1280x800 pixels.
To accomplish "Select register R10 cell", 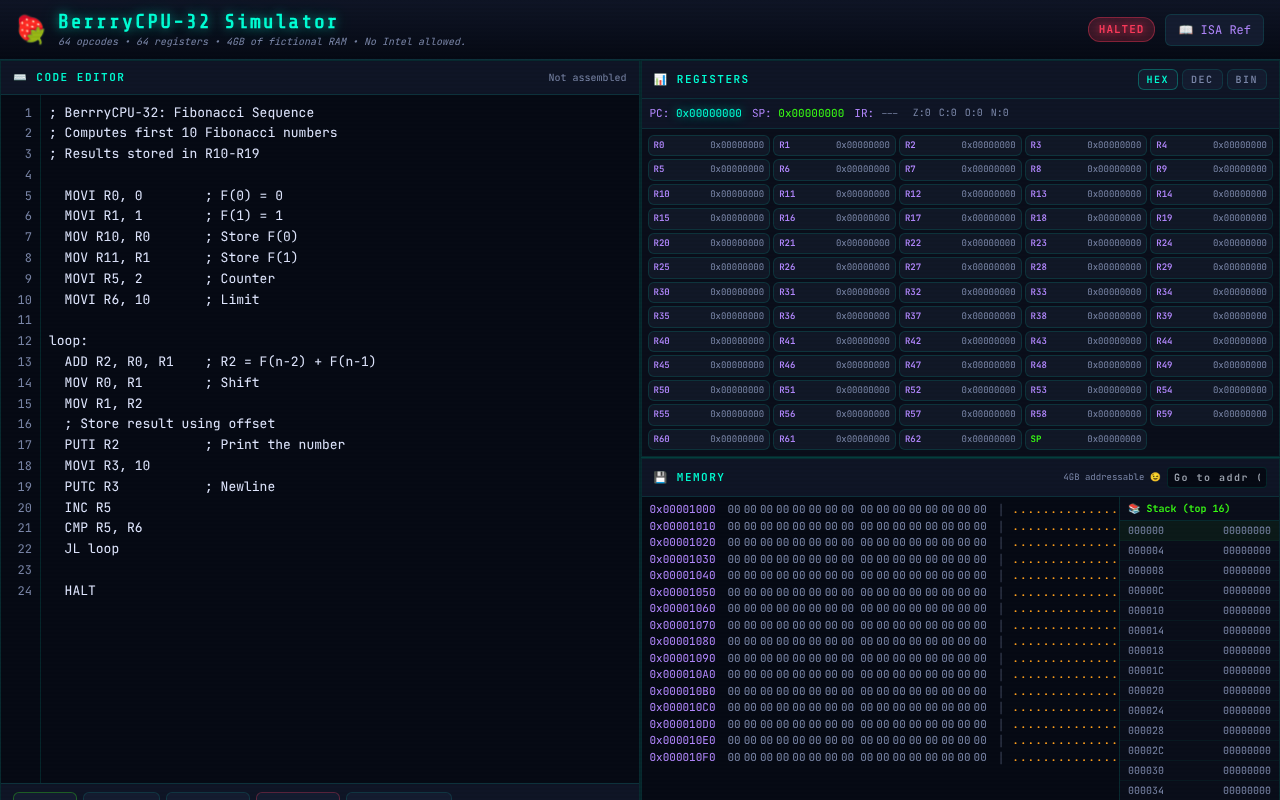I will (x=709, y=194).
